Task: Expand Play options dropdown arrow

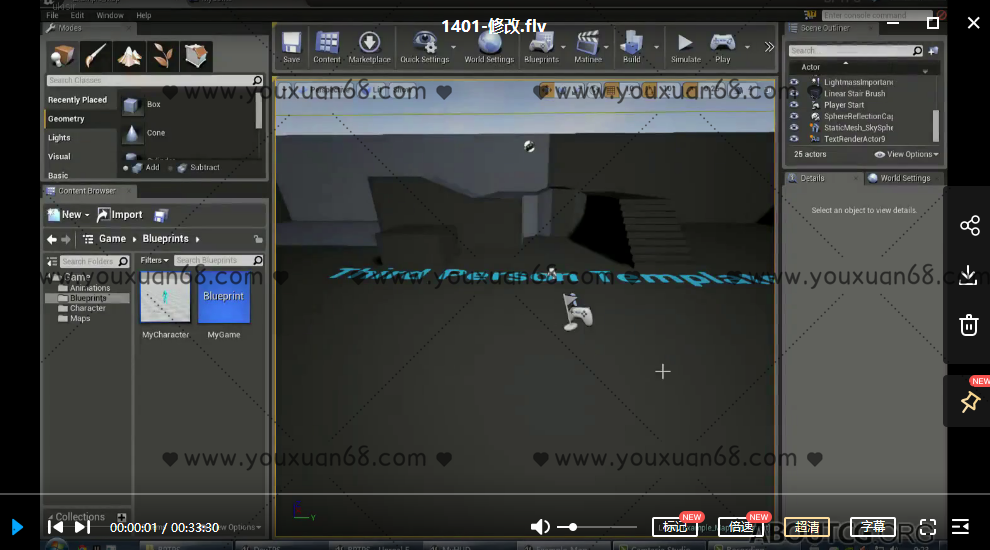Action: [x=747, y=47]
